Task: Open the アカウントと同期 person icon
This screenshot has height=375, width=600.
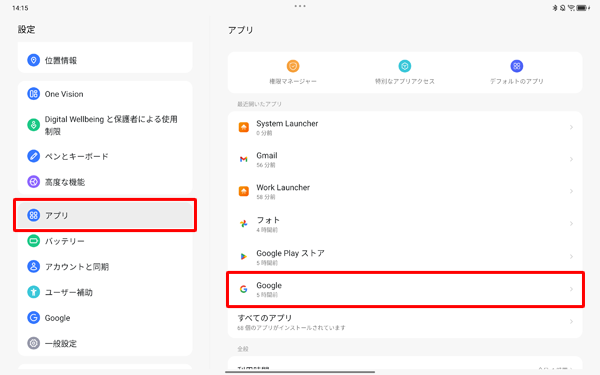Action: click(34, 266)
